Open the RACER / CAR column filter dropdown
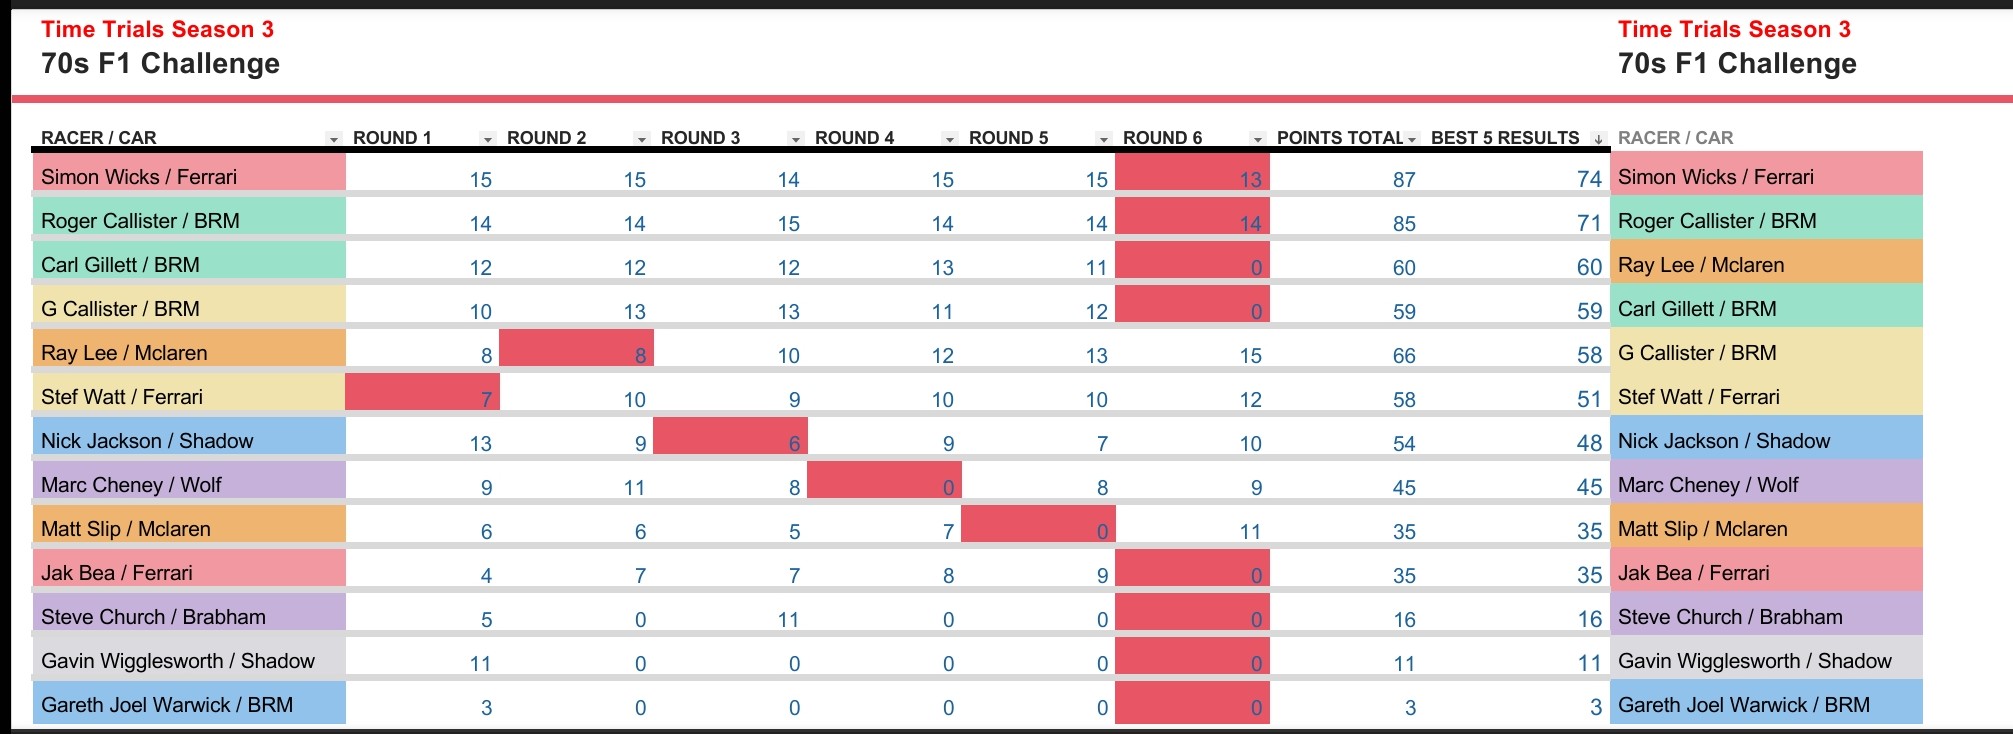 [334, 139]
